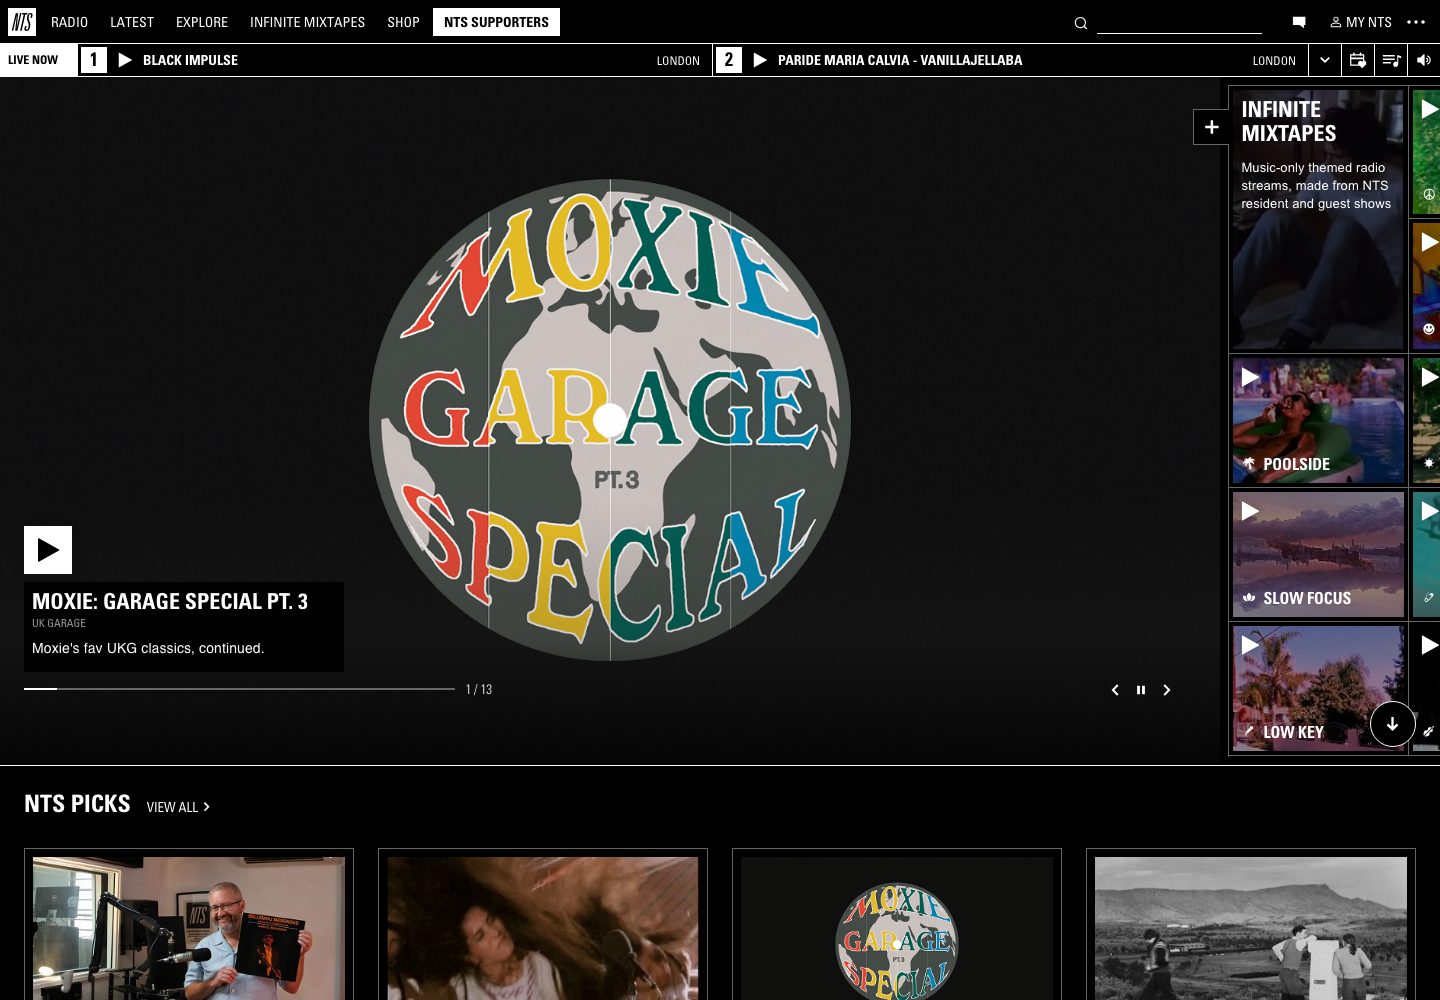
Task: Advance to the next carousel slide
Action: click(x=1167, y=690)
